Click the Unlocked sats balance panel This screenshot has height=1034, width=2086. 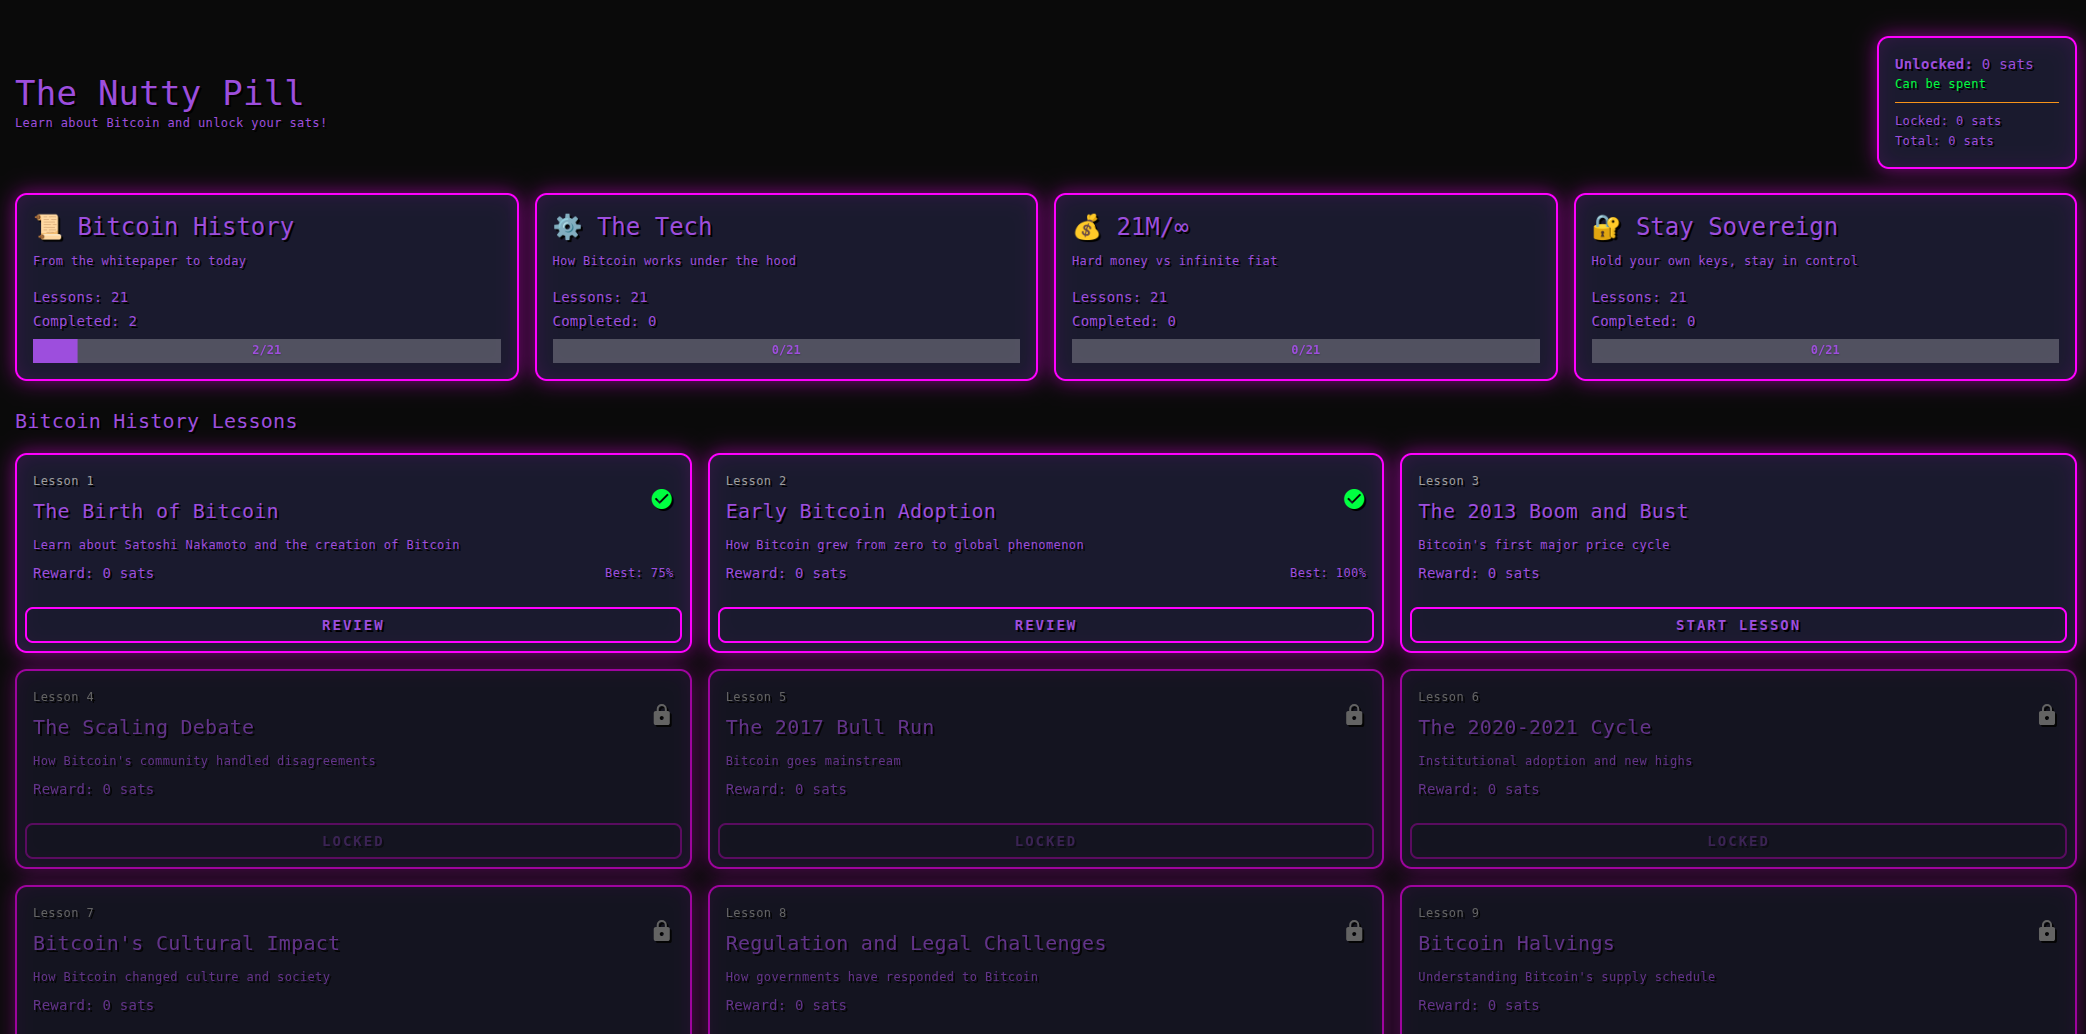pos(1976,102)
